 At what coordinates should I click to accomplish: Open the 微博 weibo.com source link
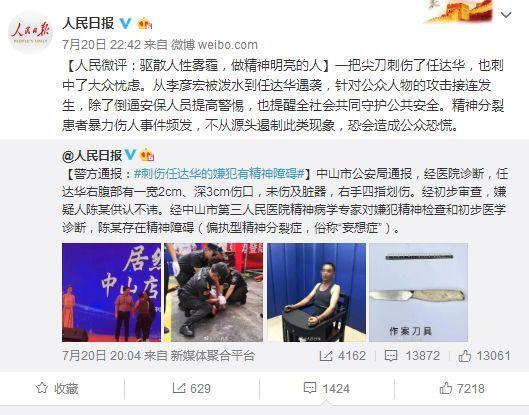(214, 45)
